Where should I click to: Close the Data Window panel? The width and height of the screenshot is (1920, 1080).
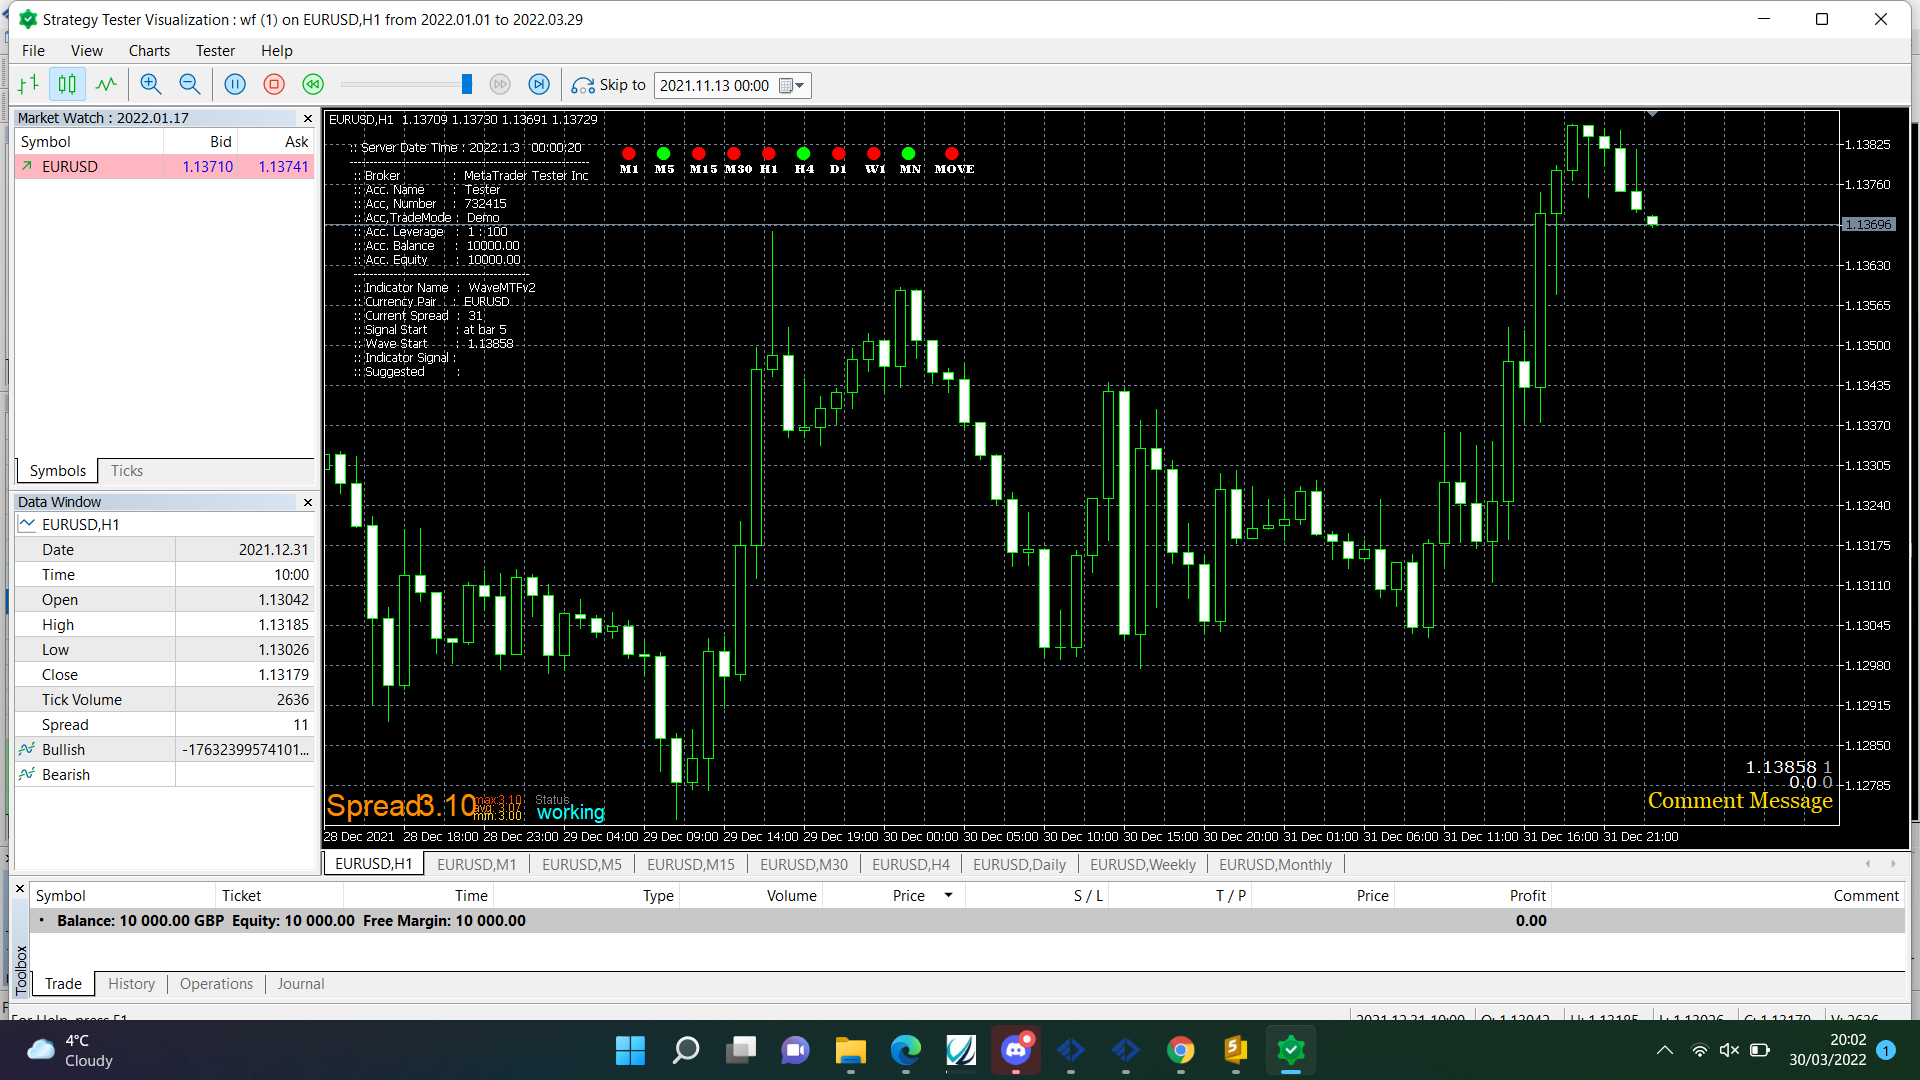[x=308, y=502]
